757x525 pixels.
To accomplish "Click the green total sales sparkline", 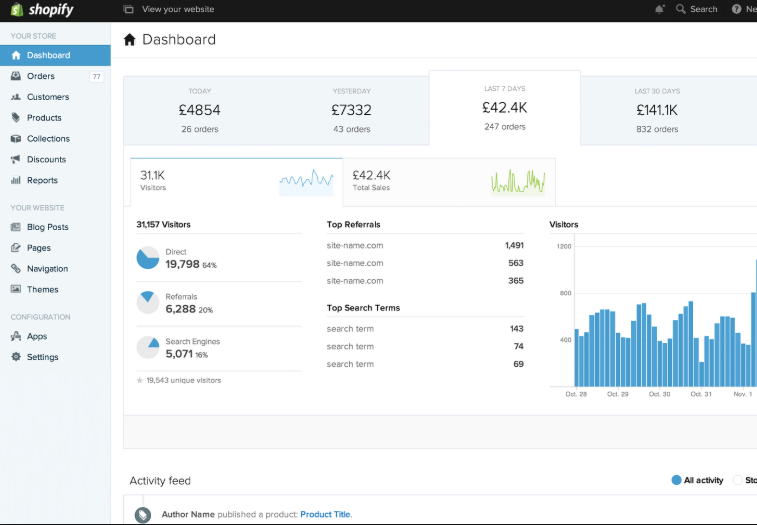I will (518, 182).
